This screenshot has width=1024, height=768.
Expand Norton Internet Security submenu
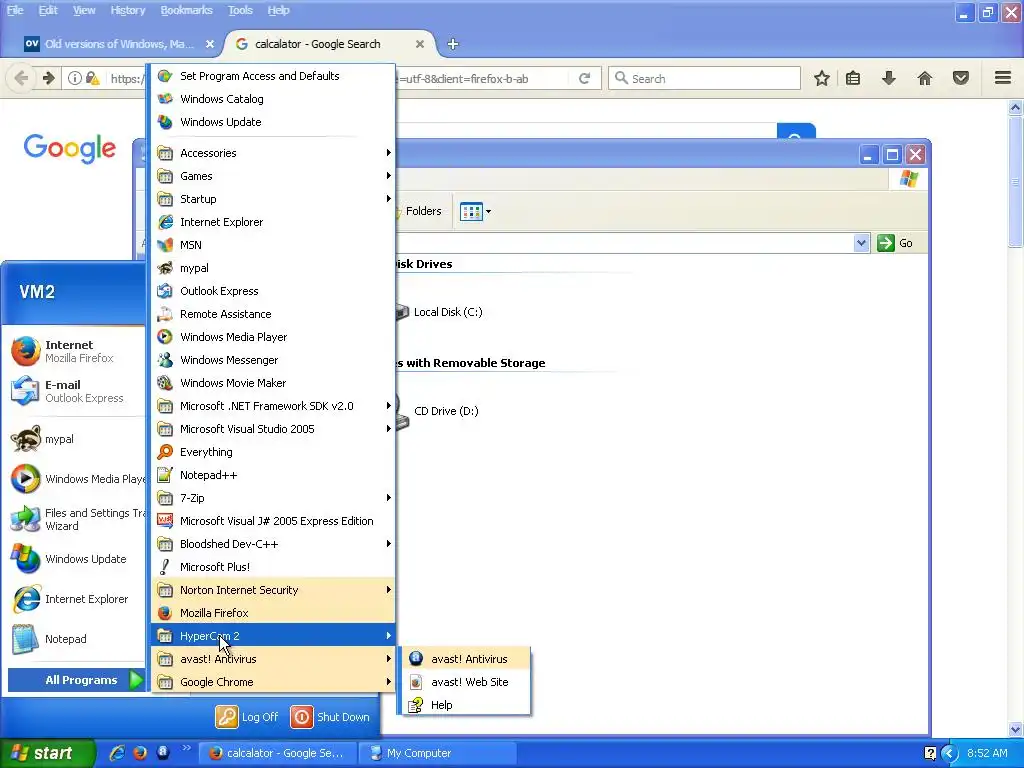click(x=273, y=590)
